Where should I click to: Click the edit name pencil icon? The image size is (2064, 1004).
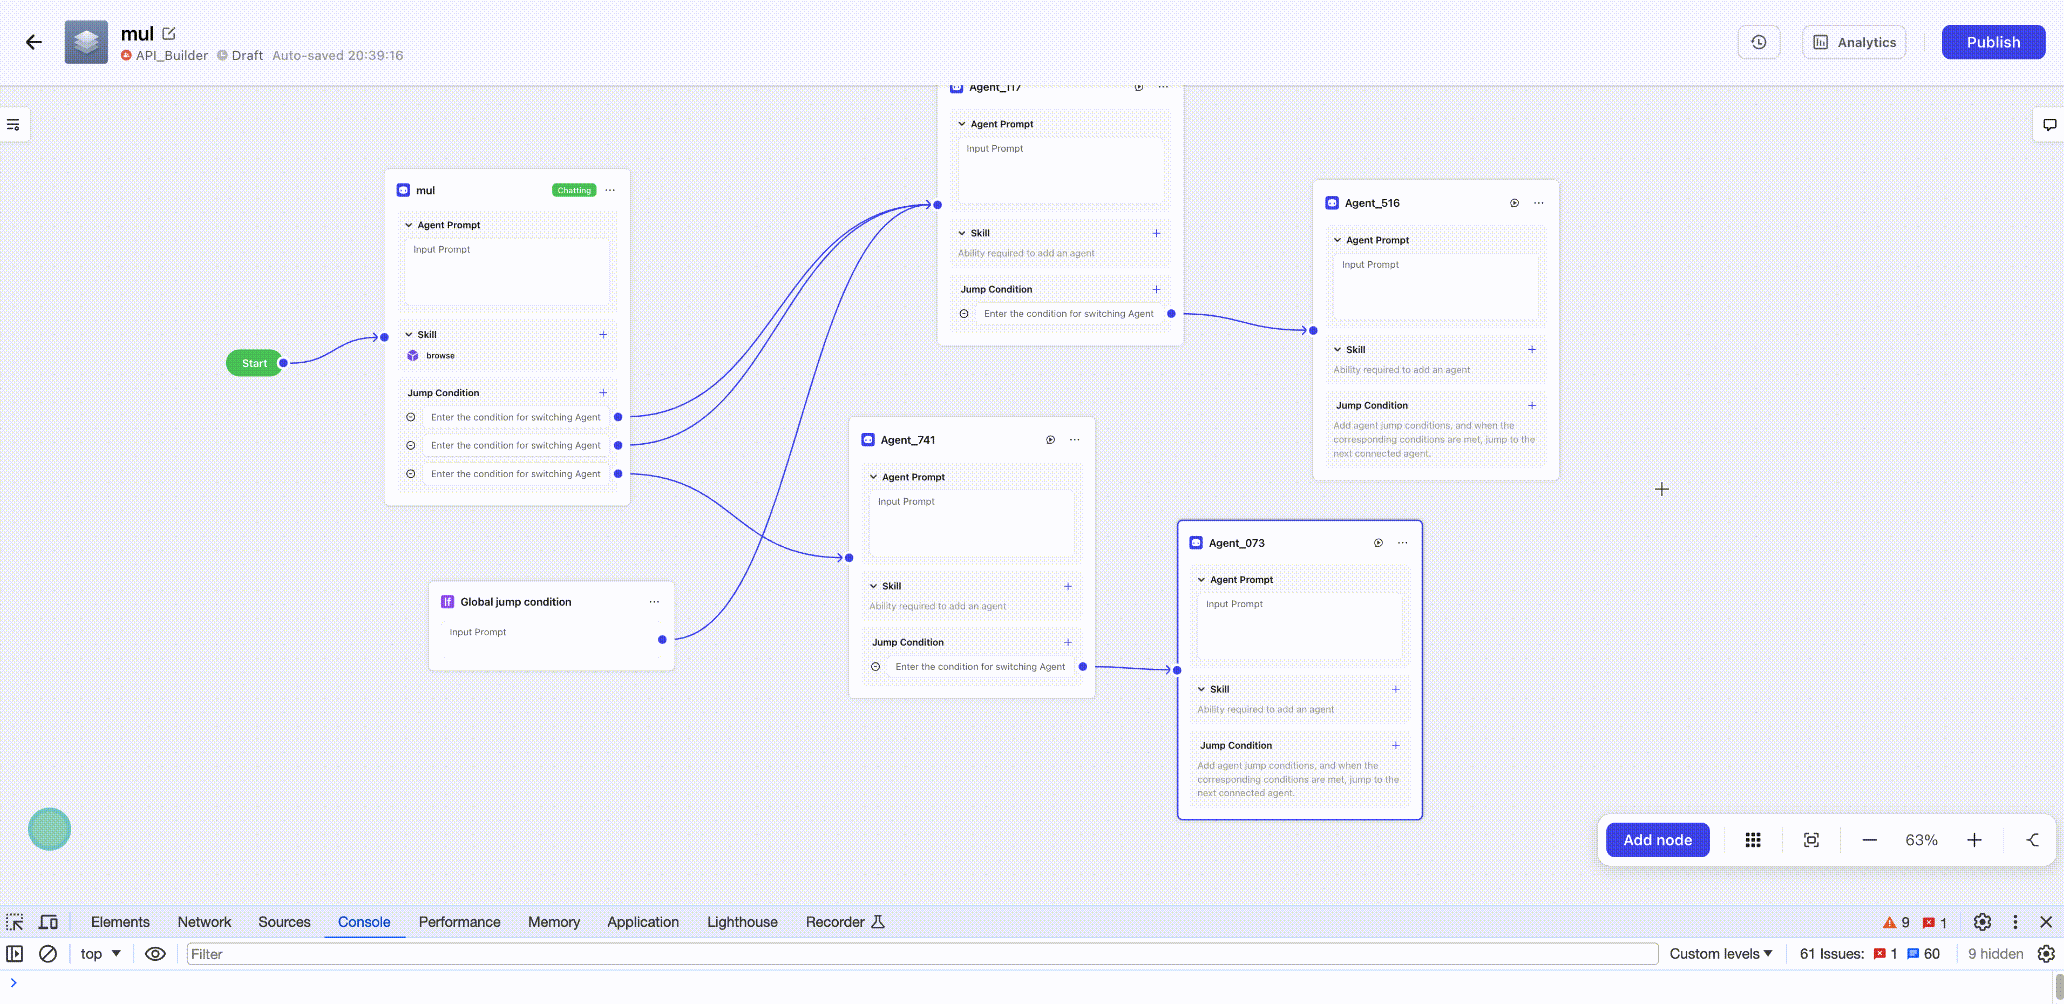(x=169, y=34)
